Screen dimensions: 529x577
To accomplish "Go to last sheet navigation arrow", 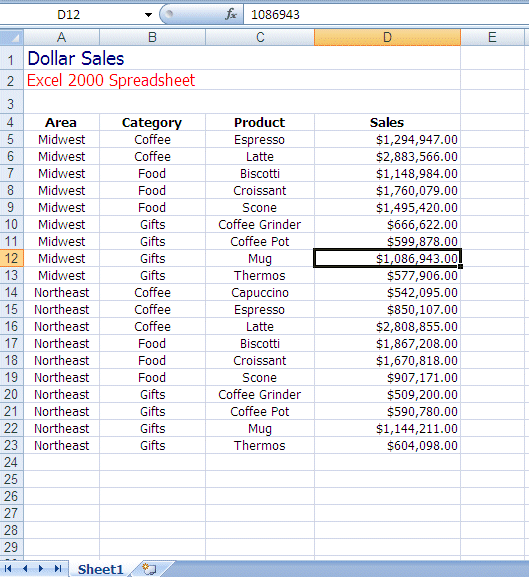I will pyautogui.click(x=58, y=569).
